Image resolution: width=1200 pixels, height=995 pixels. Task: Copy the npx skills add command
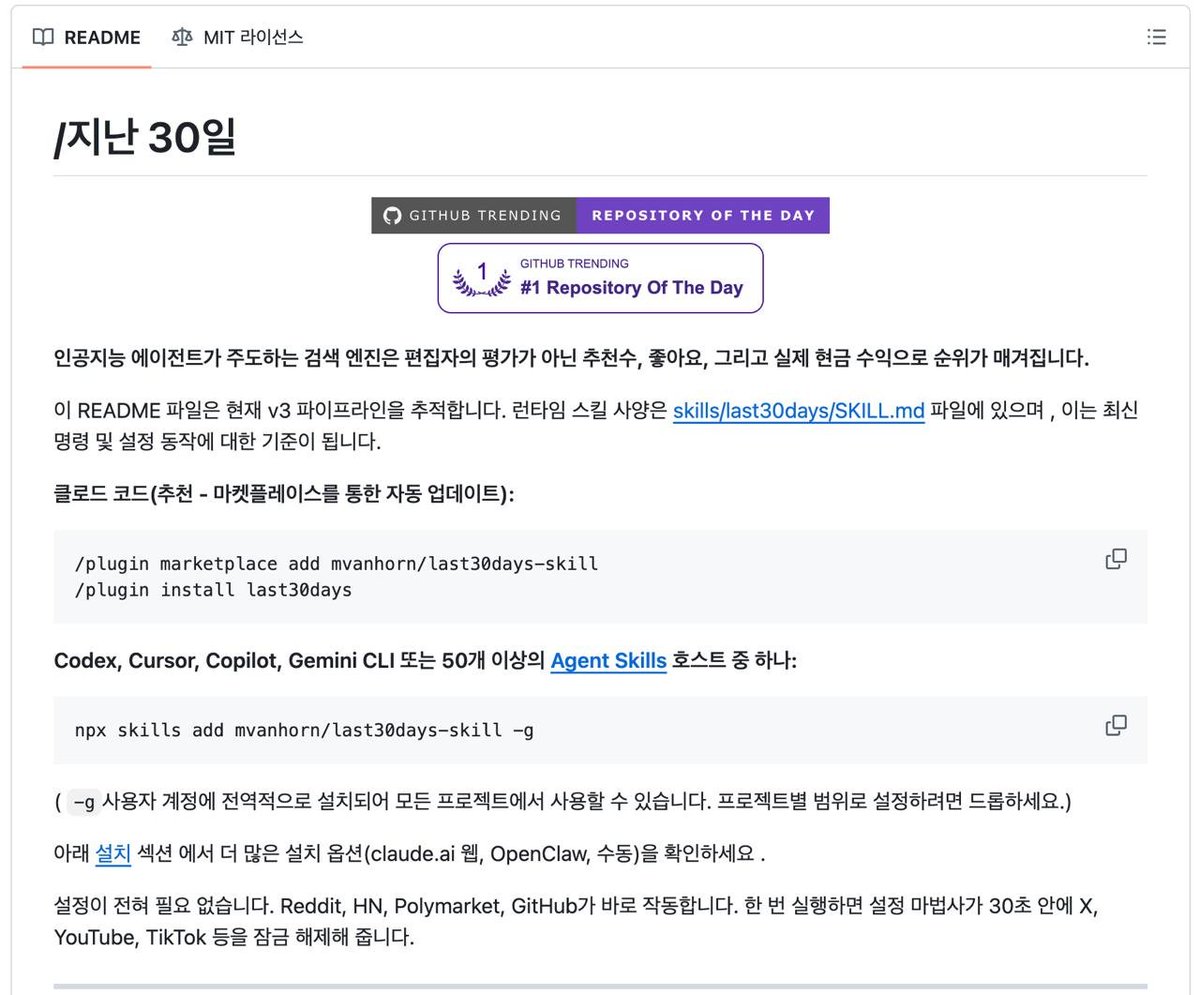point(1116,725)
